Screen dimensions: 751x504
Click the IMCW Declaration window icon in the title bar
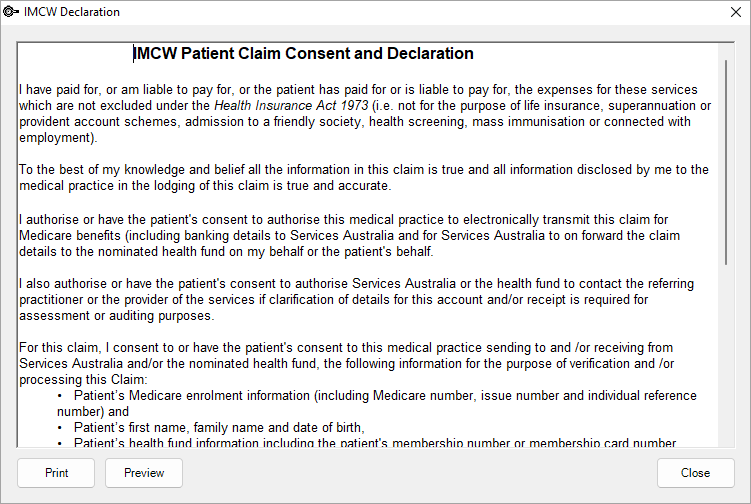(x=11, y=12)
